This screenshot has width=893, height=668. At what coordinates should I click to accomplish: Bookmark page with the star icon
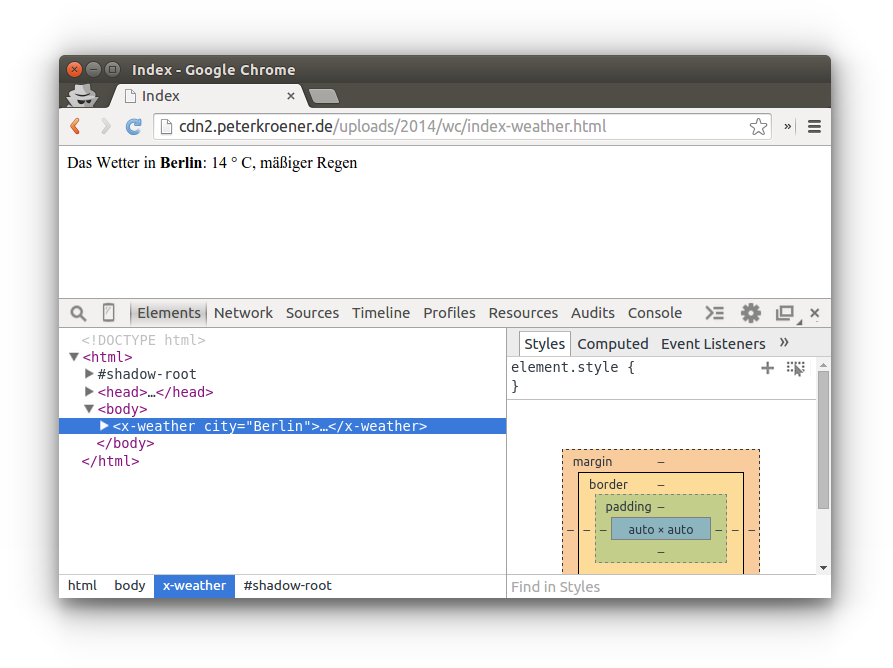(x=758, y=127)
